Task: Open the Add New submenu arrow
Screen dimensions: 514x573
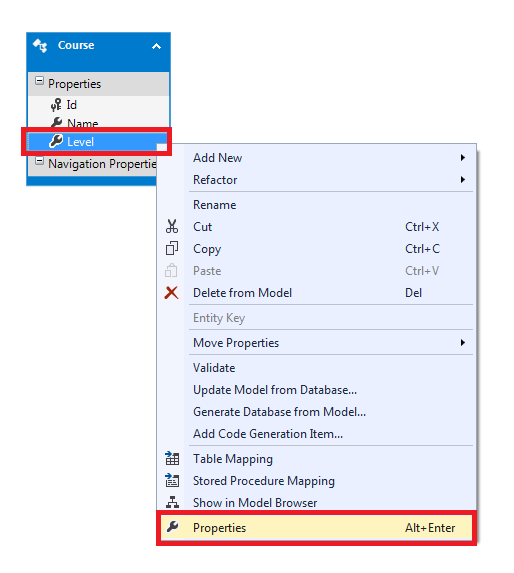Action: click(x=463, y=158)
